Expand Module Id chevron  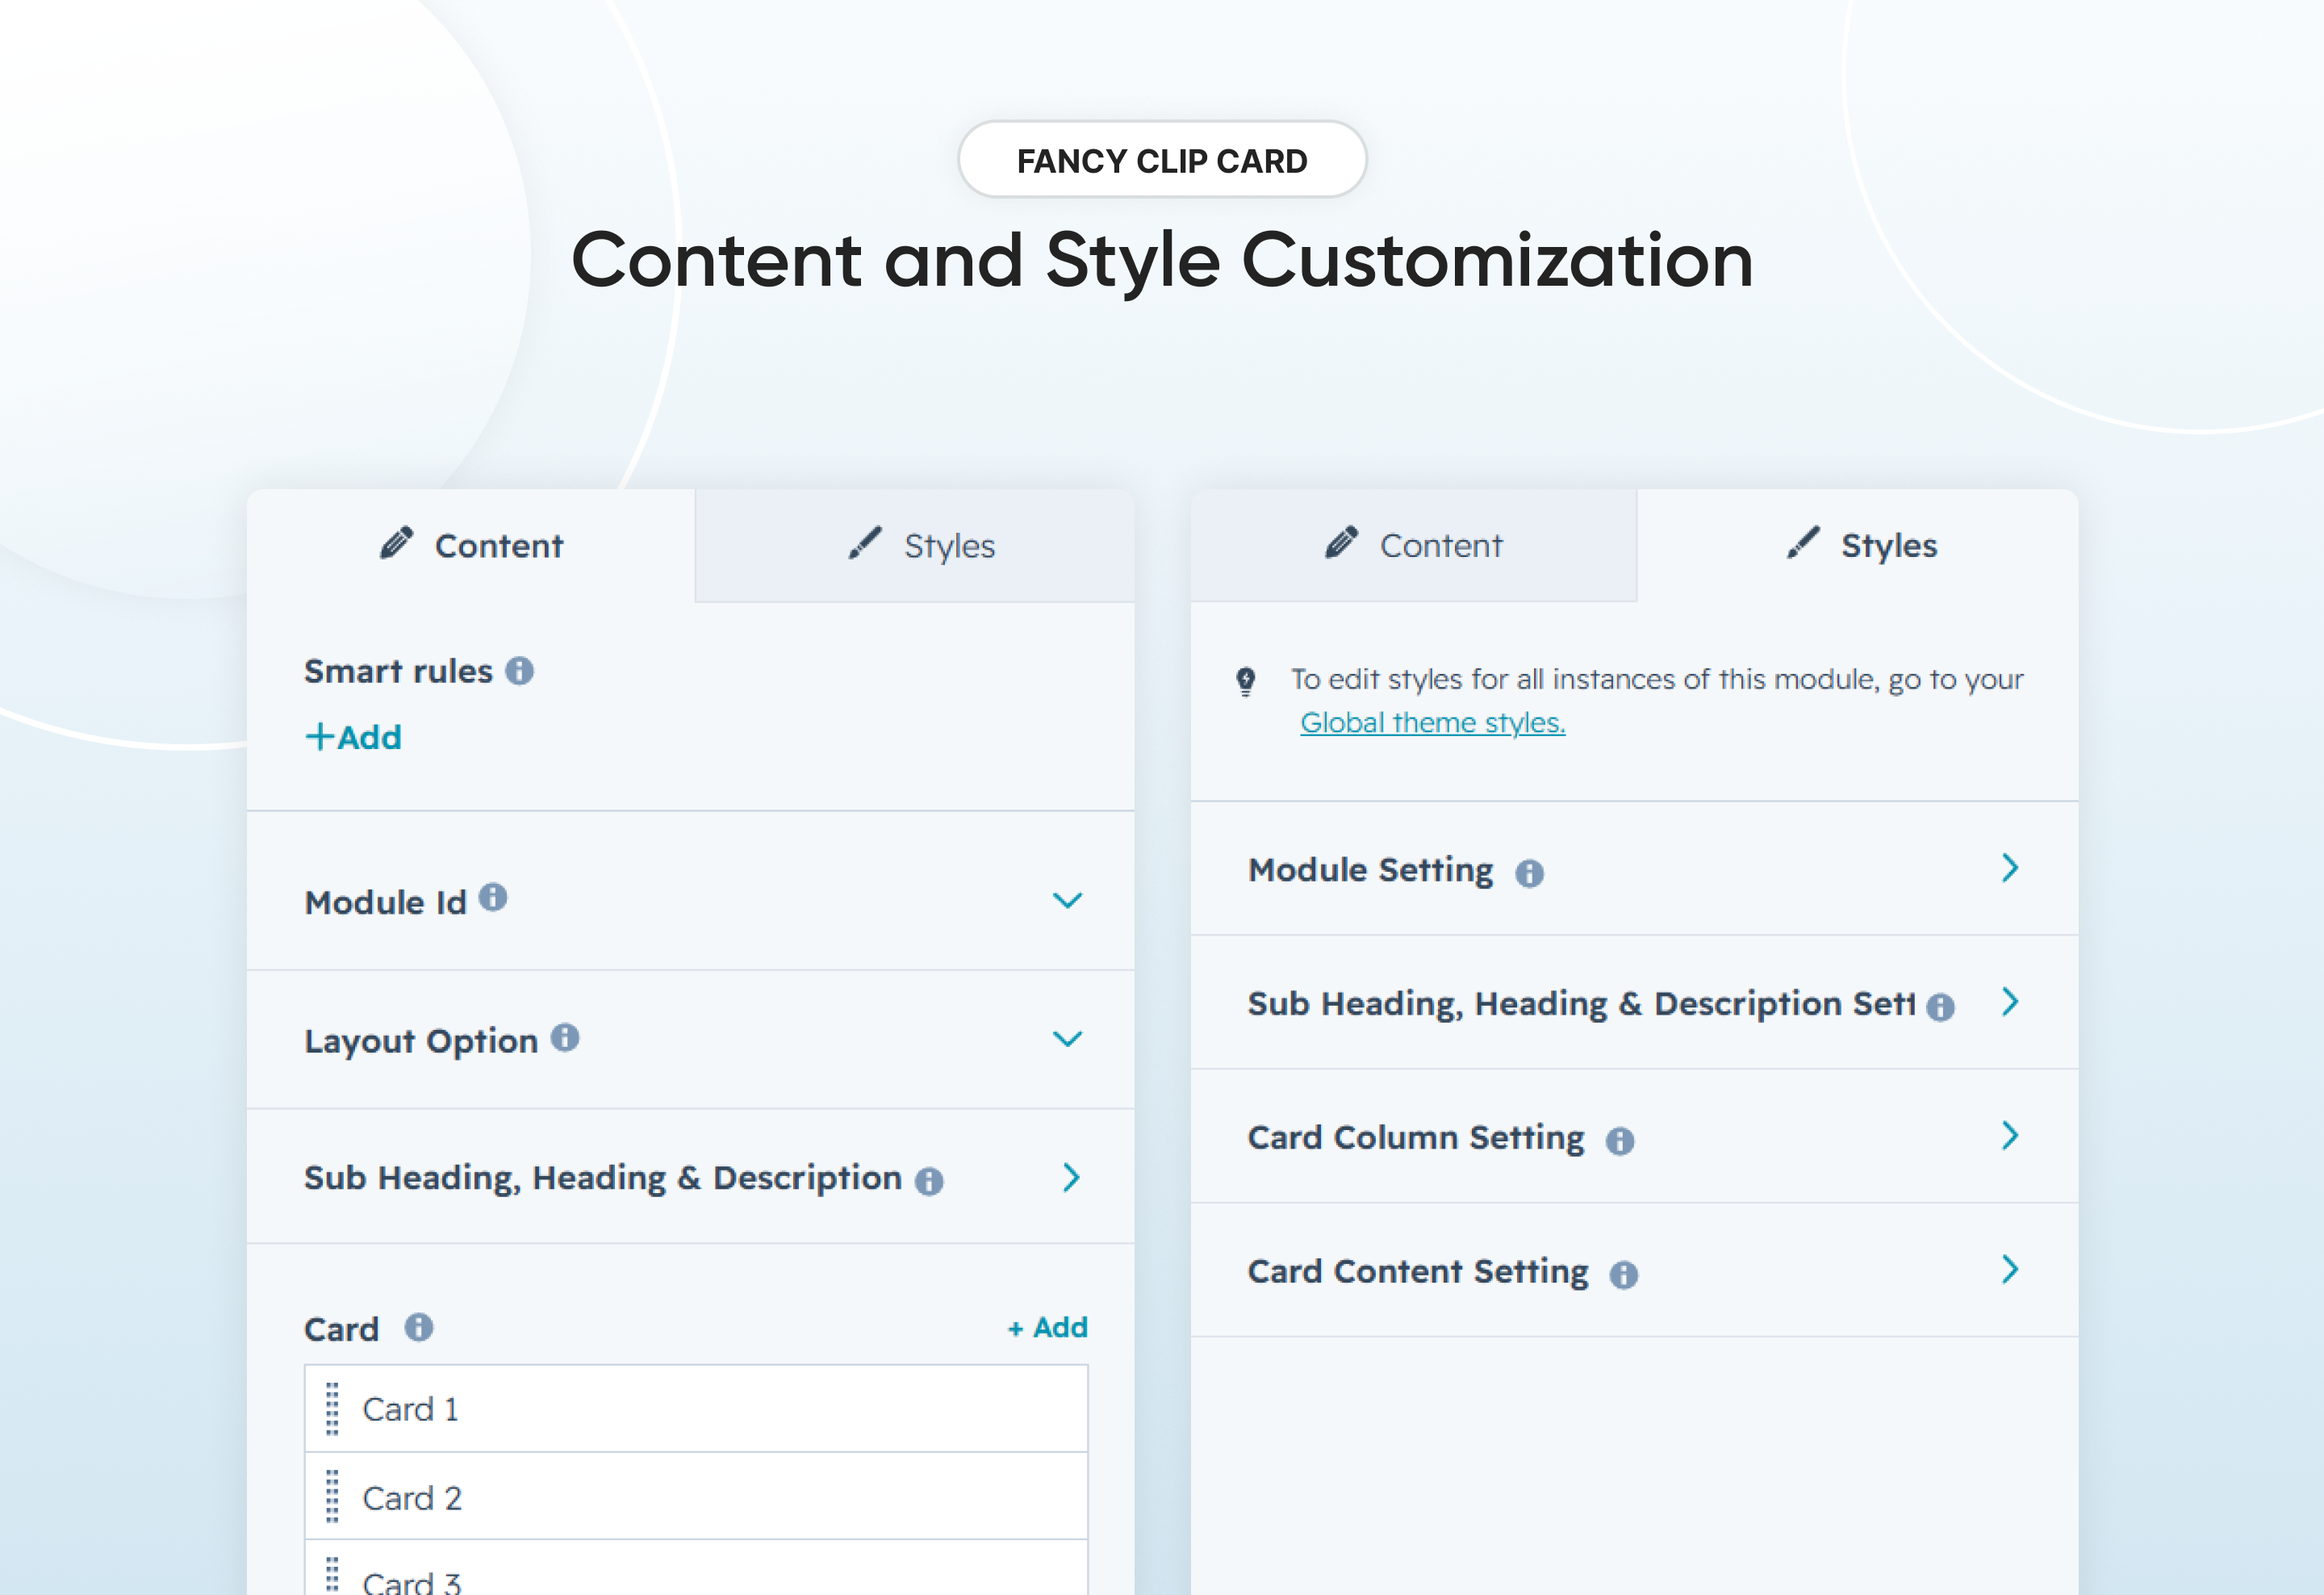[x=1068, y=901]
